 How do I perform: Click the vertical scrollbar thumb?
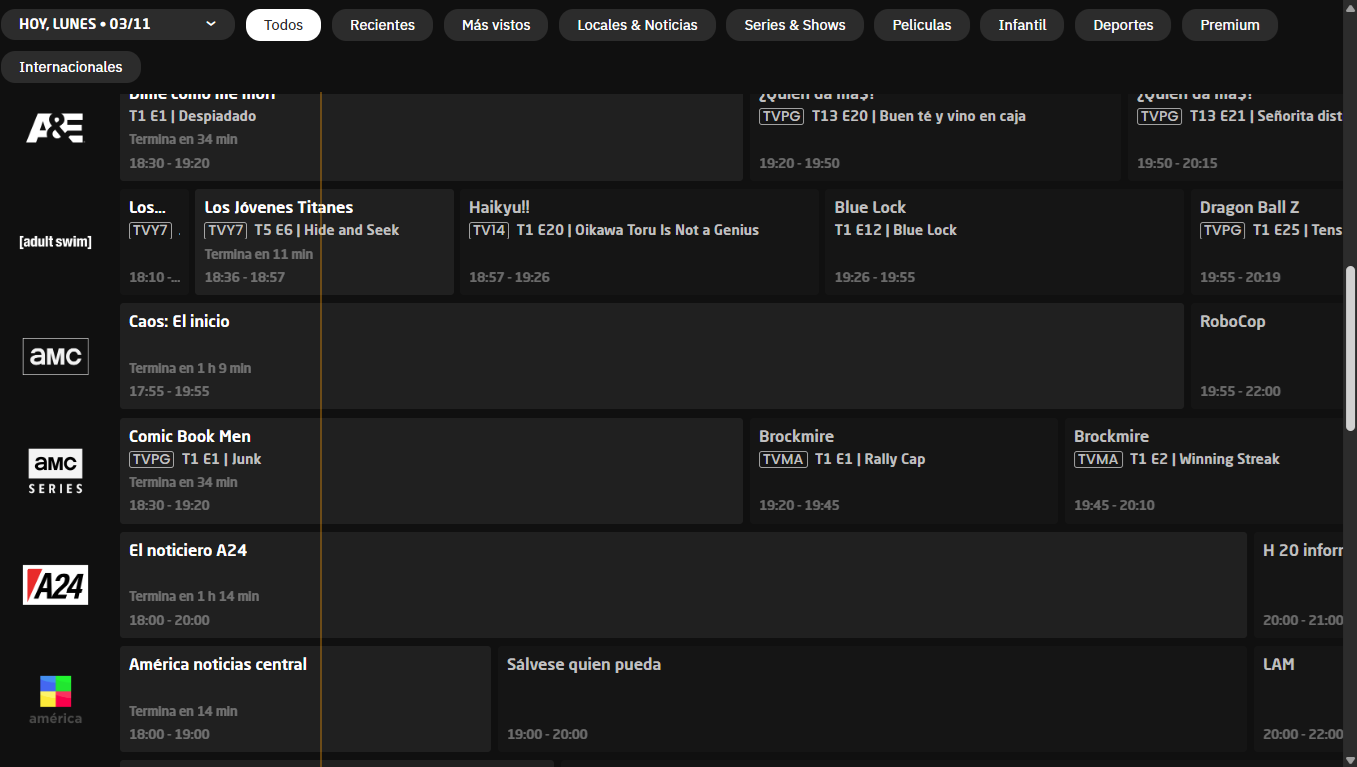(x=1350, y=348)
